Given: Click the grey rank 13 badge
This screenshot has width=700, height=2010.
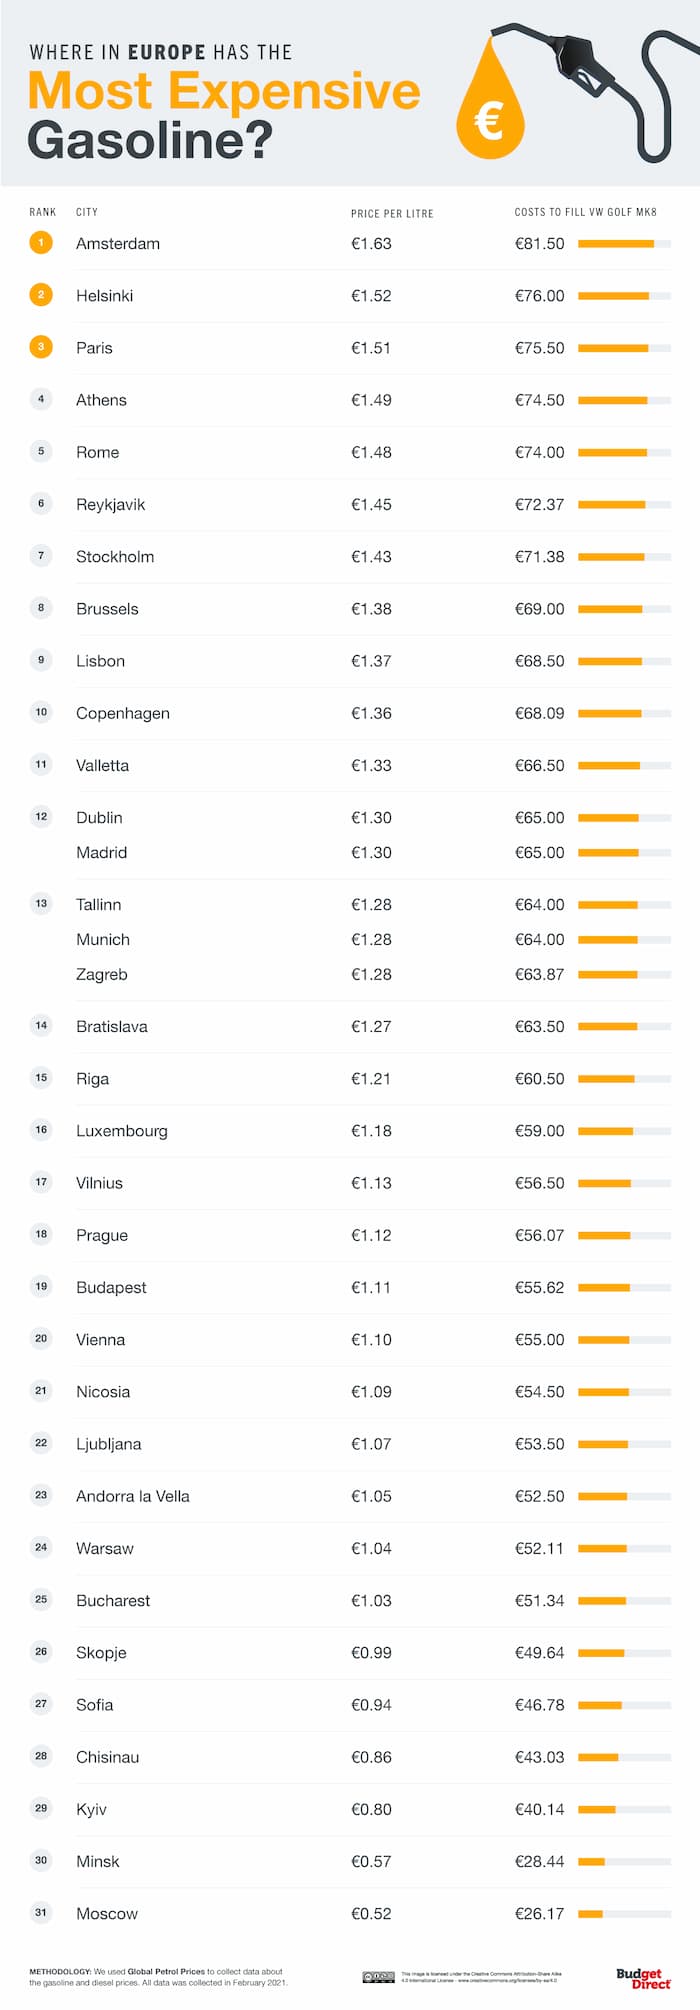Looking at the screenshot, I should 41,903.
